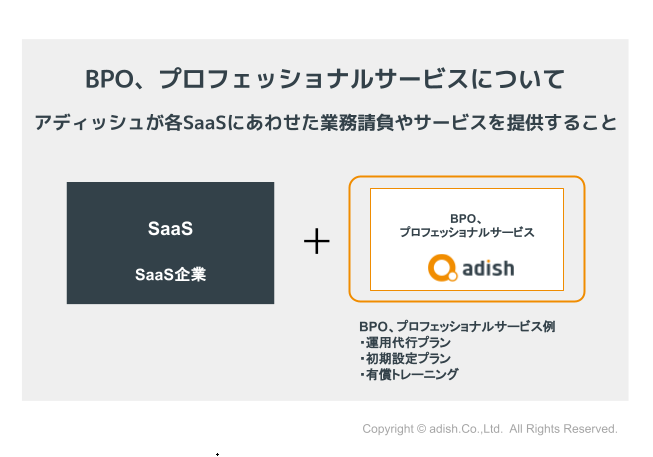Click All Rights Reserved footer text
This screenshot has width=653, height=457.
[563, 429]
